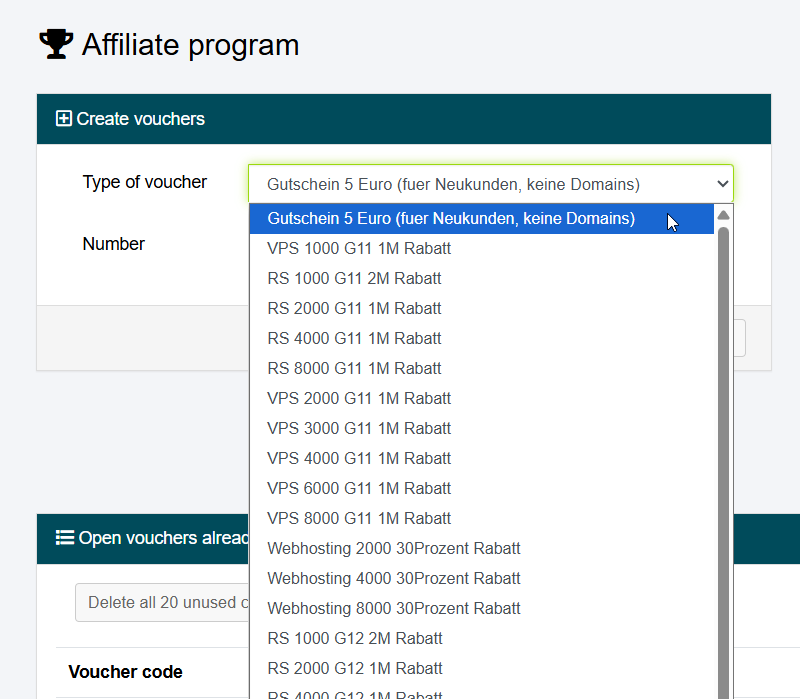
Task: Click the scroll up arrow in dropdown list
Action: (x=724, y=215)
